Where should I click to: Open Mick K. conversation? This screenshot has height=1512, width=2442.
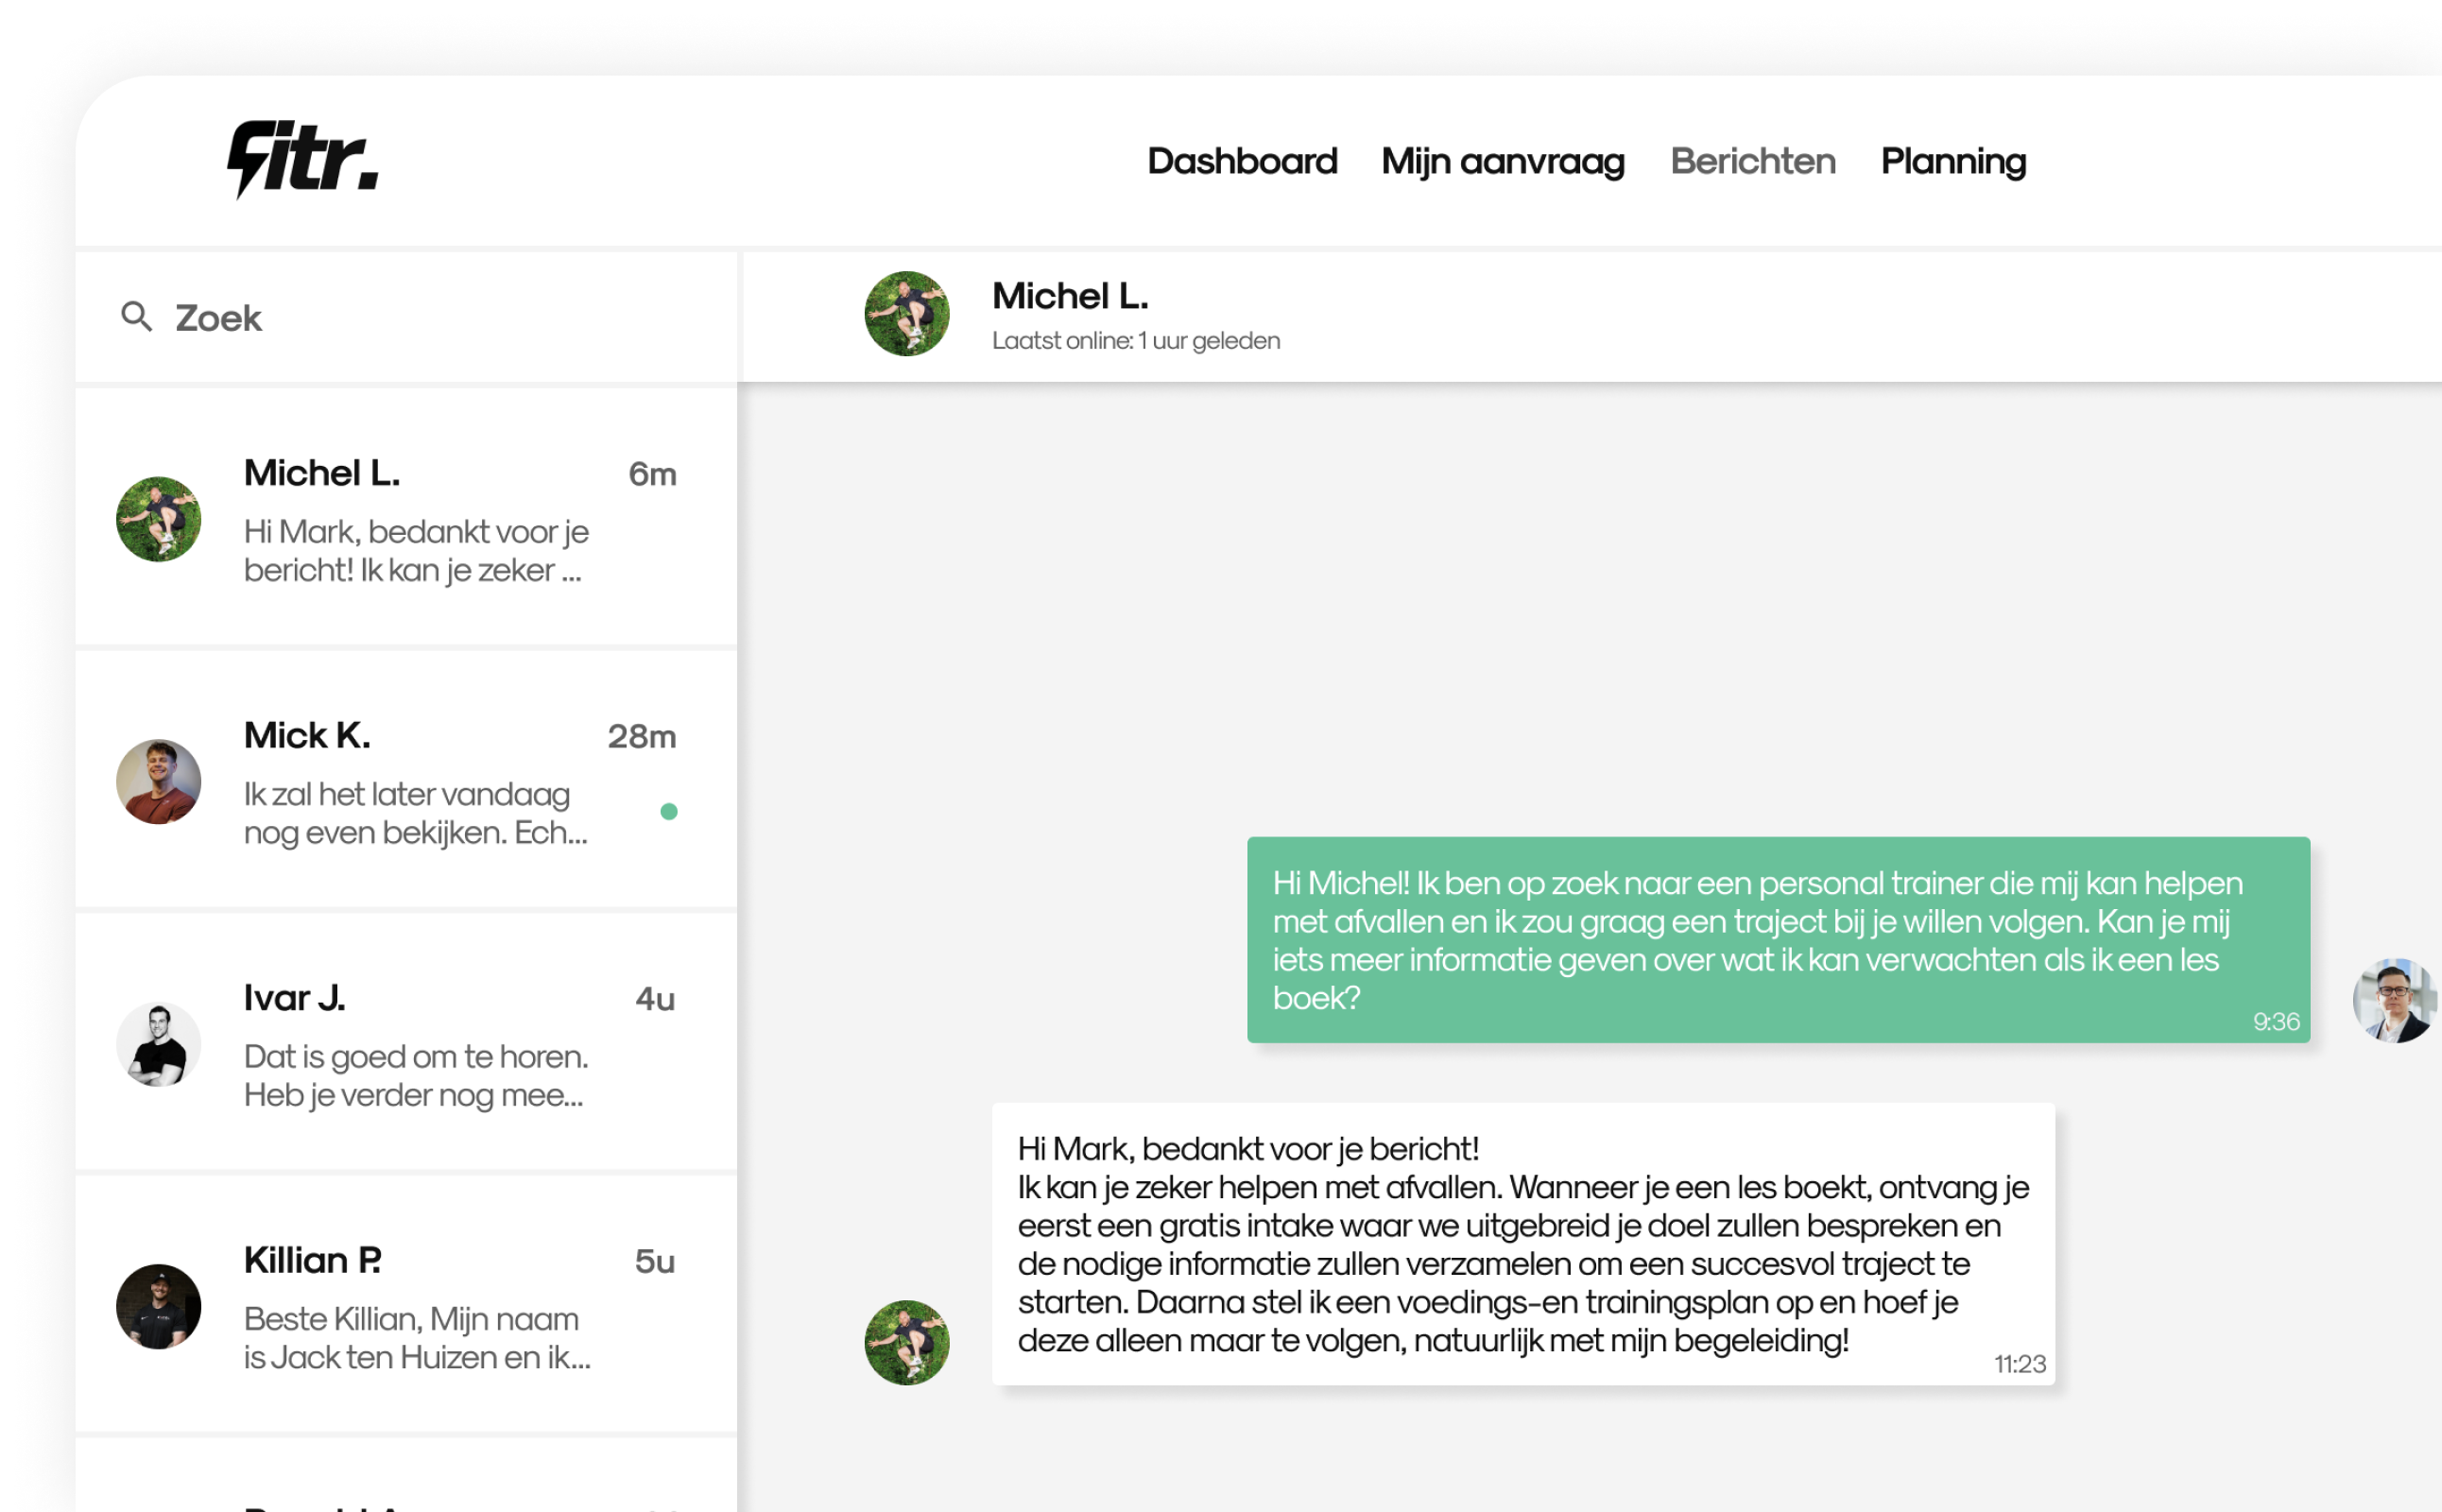click(x=406, y=780)
